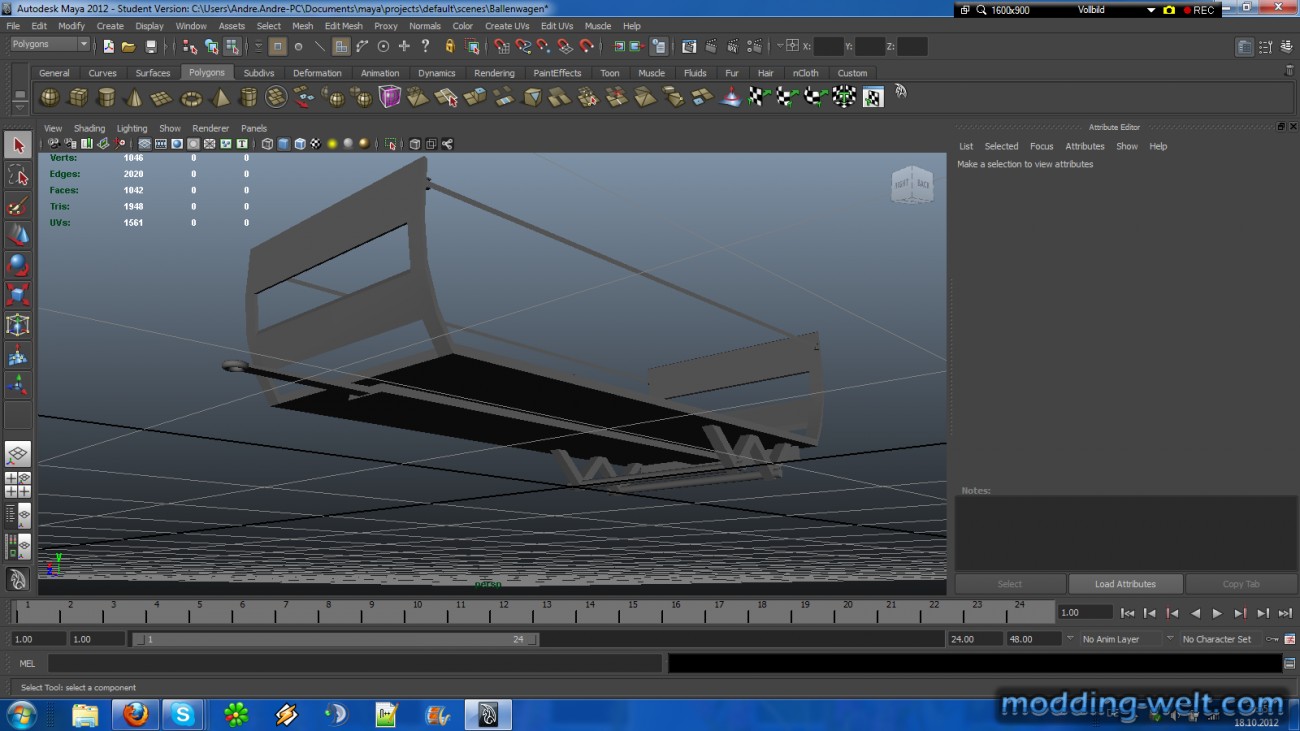Open Attribute Editor Focus menu
The image size is (1300, 731).
point(1041,146)
